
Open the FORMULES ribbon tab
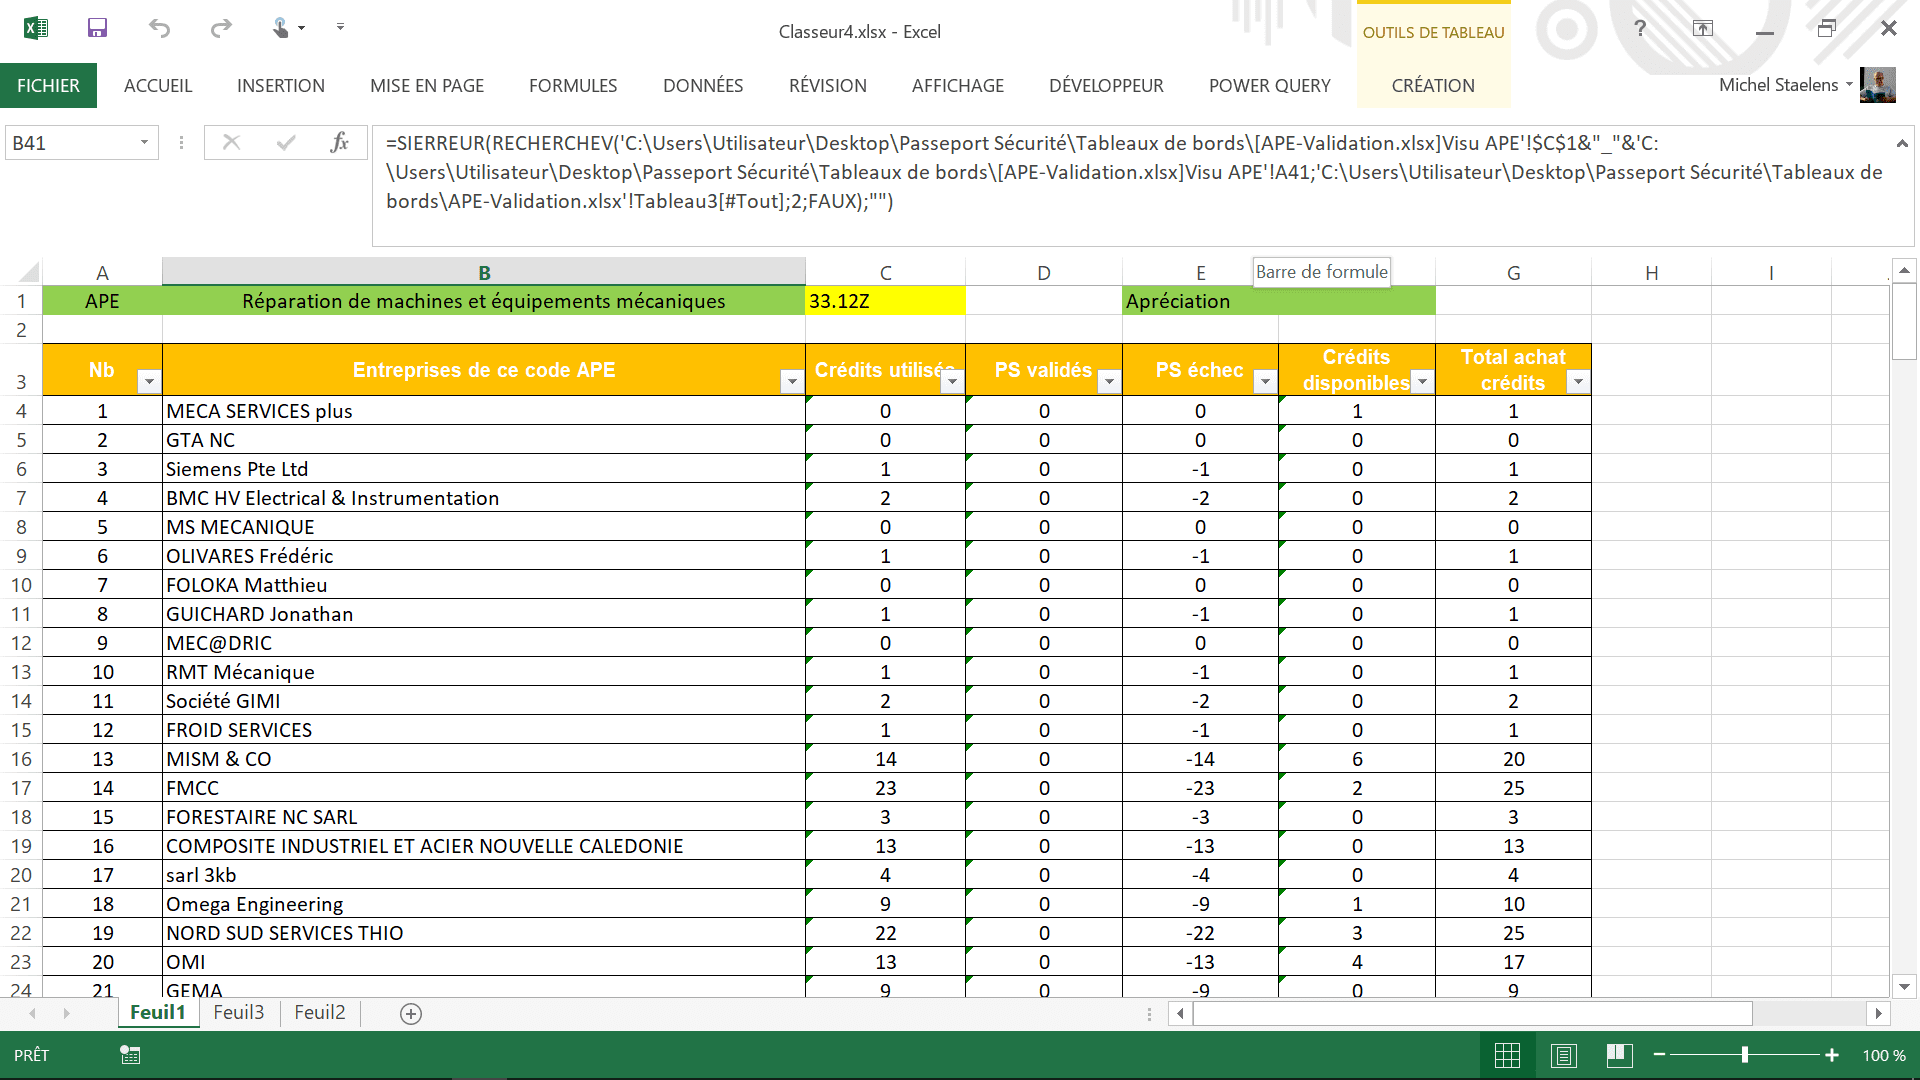(x=573, y=86)
